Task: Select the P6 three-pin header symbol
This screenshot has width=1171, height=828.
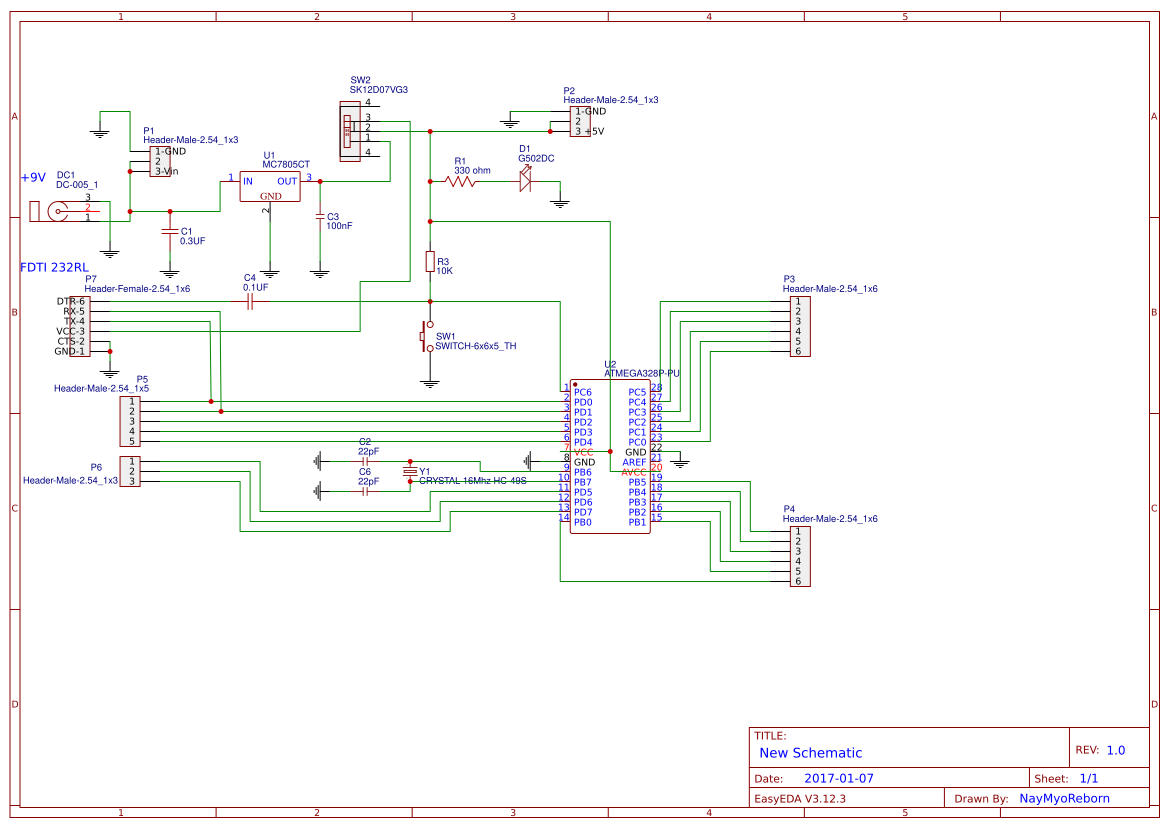Action: click(130, 471)
